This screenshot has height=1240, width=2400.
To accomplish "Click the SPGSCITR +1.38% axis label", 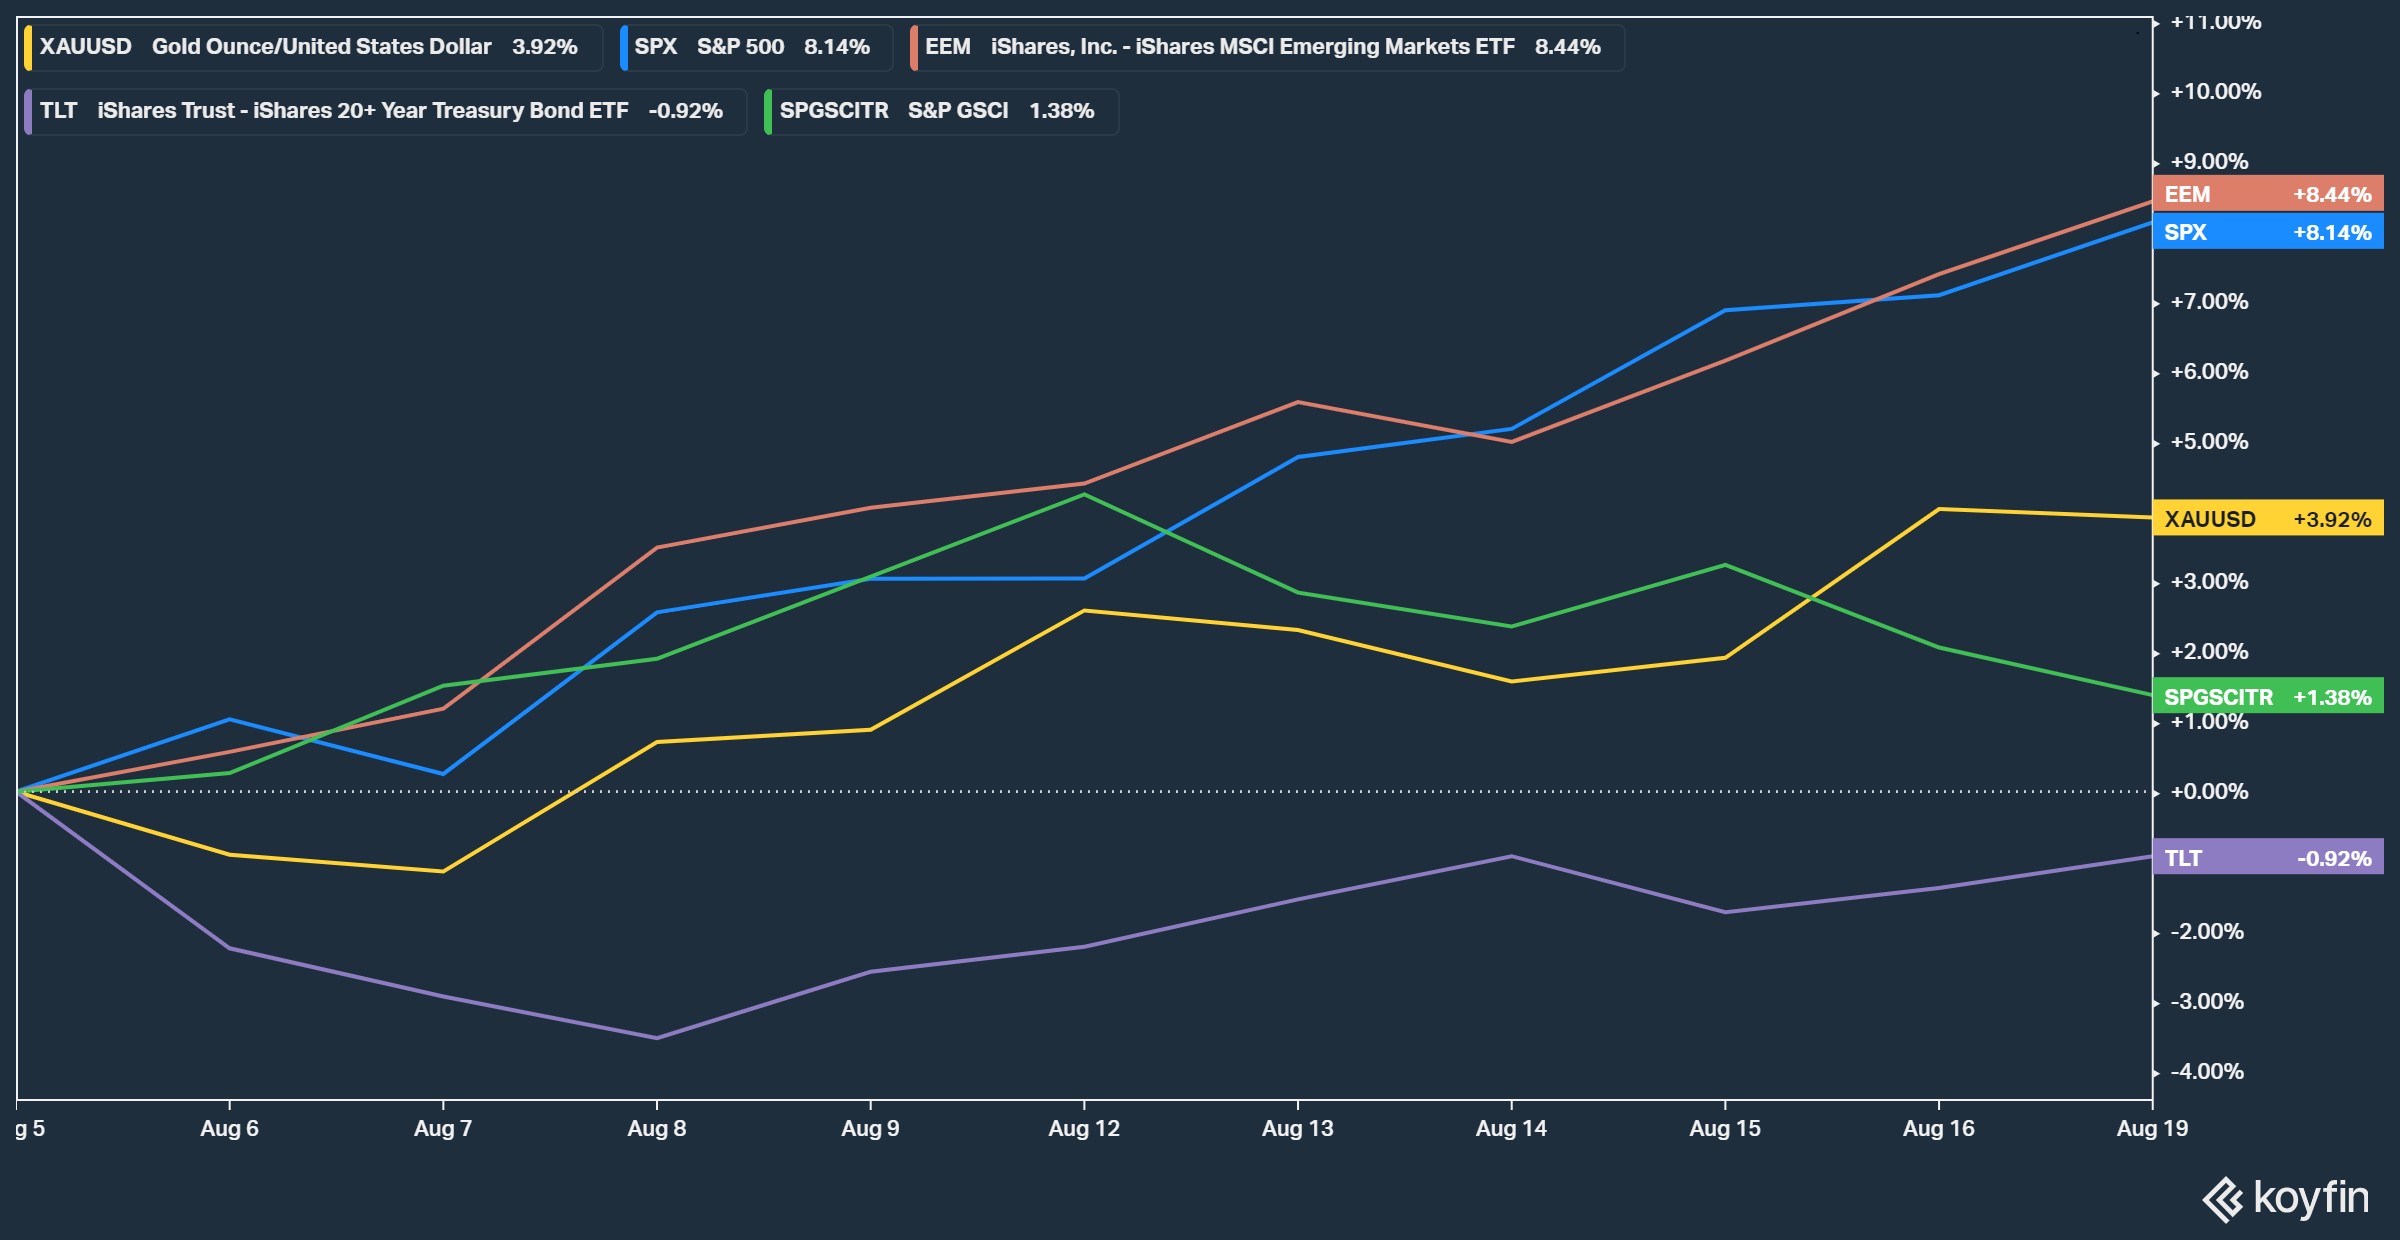I will [x=2267, y=697].
